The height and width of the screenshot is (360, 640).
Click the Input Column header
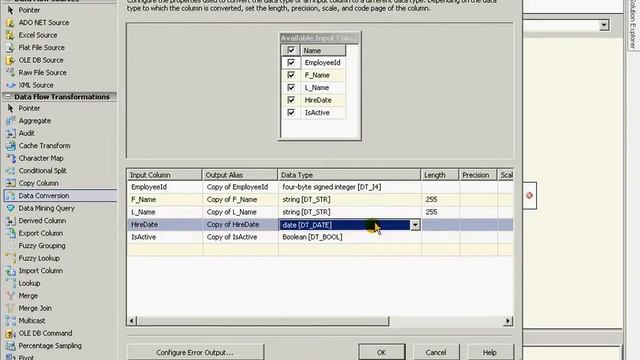(x=164, y=175)
